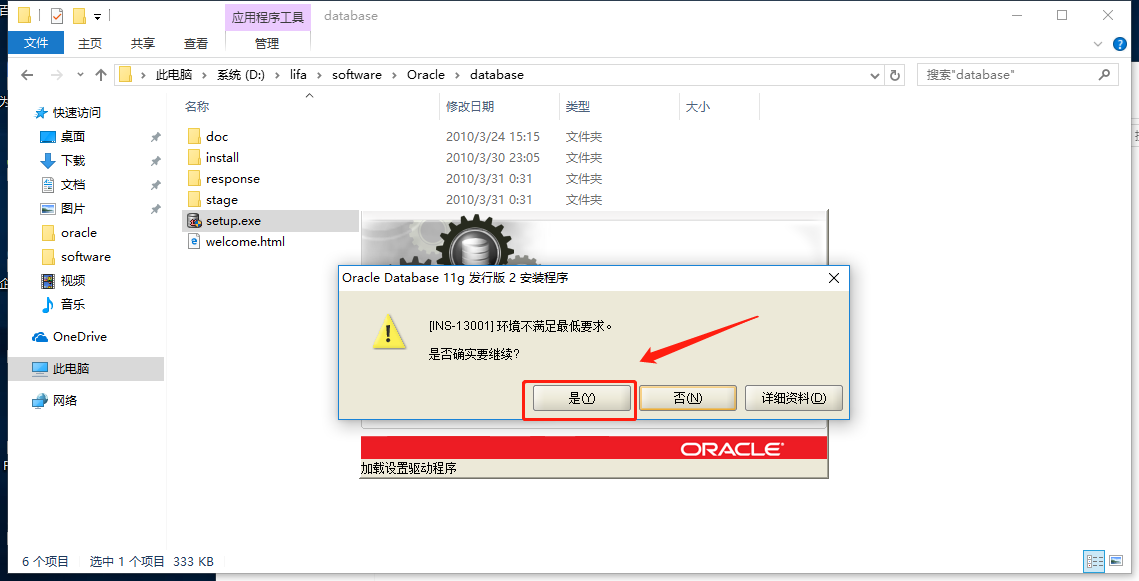
Task: Switch to details view icon
Action: point(1094,561)
